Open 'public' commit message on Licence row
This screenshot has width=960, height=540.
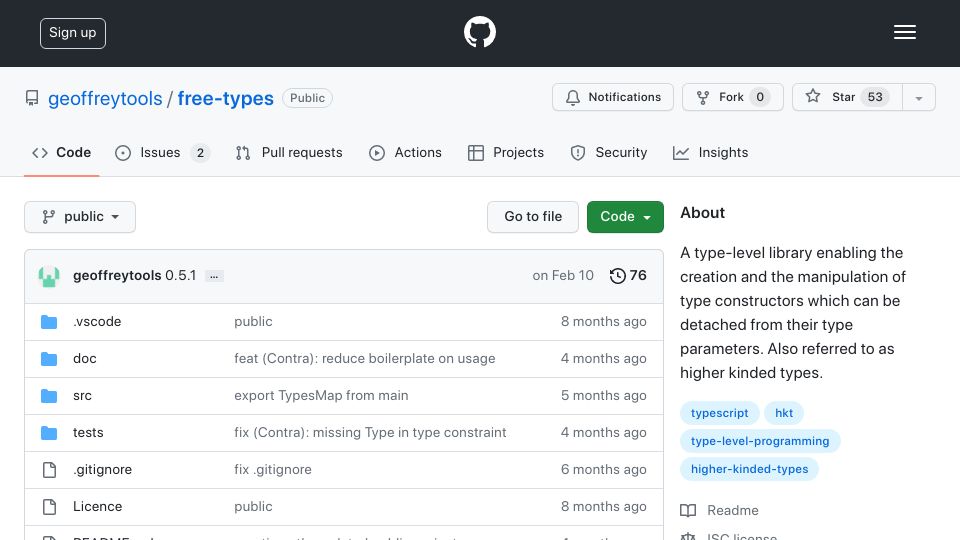253,506
